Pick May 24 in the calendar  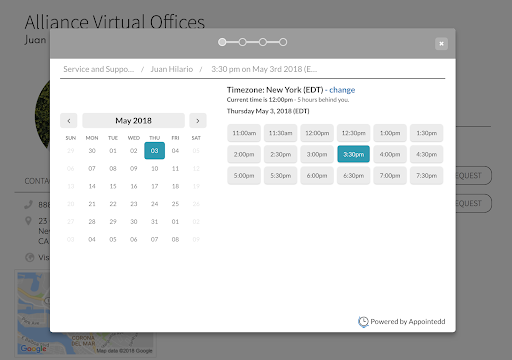[154, 204]
